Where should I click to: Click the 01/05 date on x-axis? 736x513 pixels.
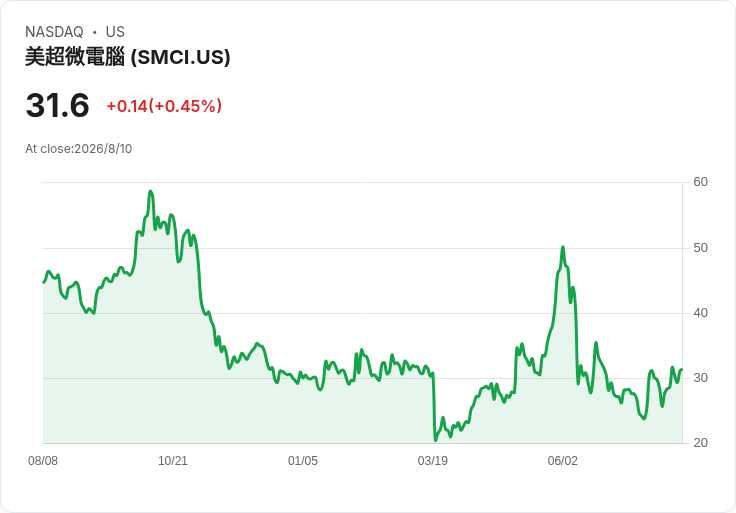pos(303,461)
